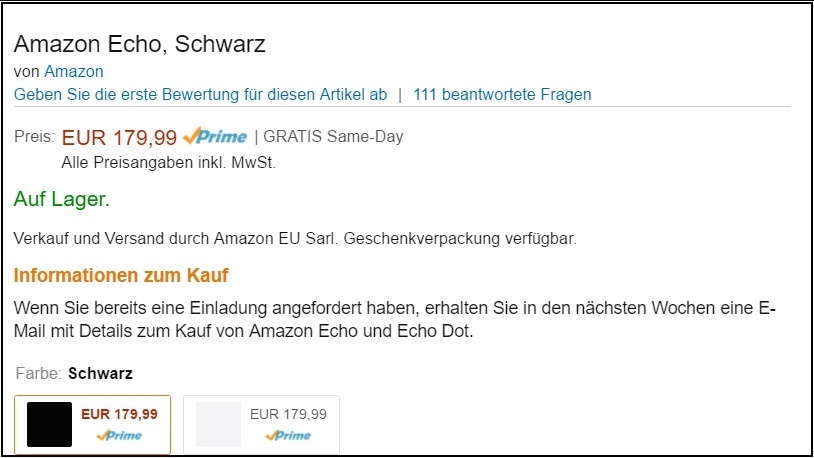Screen dimensions: 814x458
Task: Choose the white color swatch
Action: click(218, 424)
